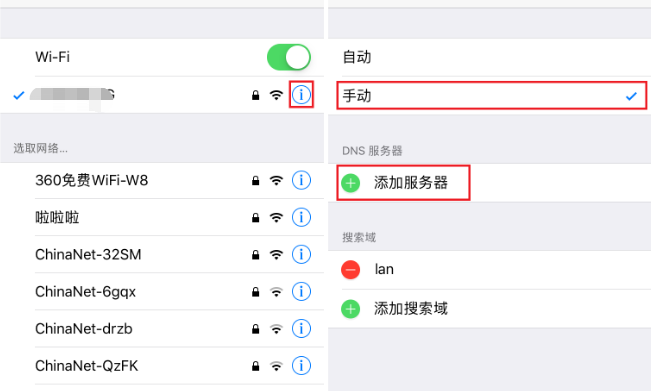Tap green plus icon for 添加服务器

pos(351,183)
